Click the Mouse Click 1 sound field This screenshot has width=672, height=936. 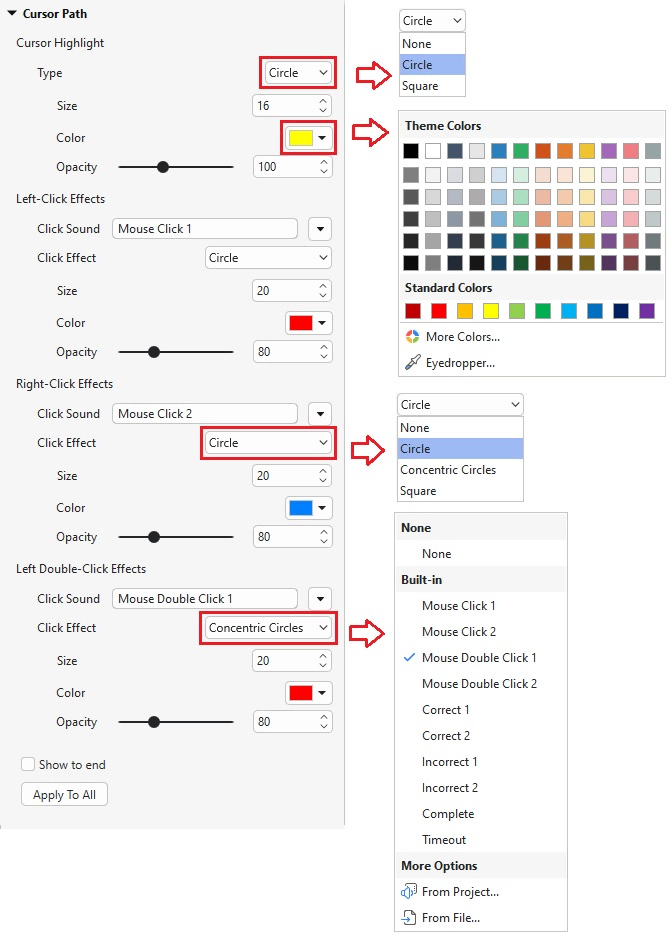point(204,228)
